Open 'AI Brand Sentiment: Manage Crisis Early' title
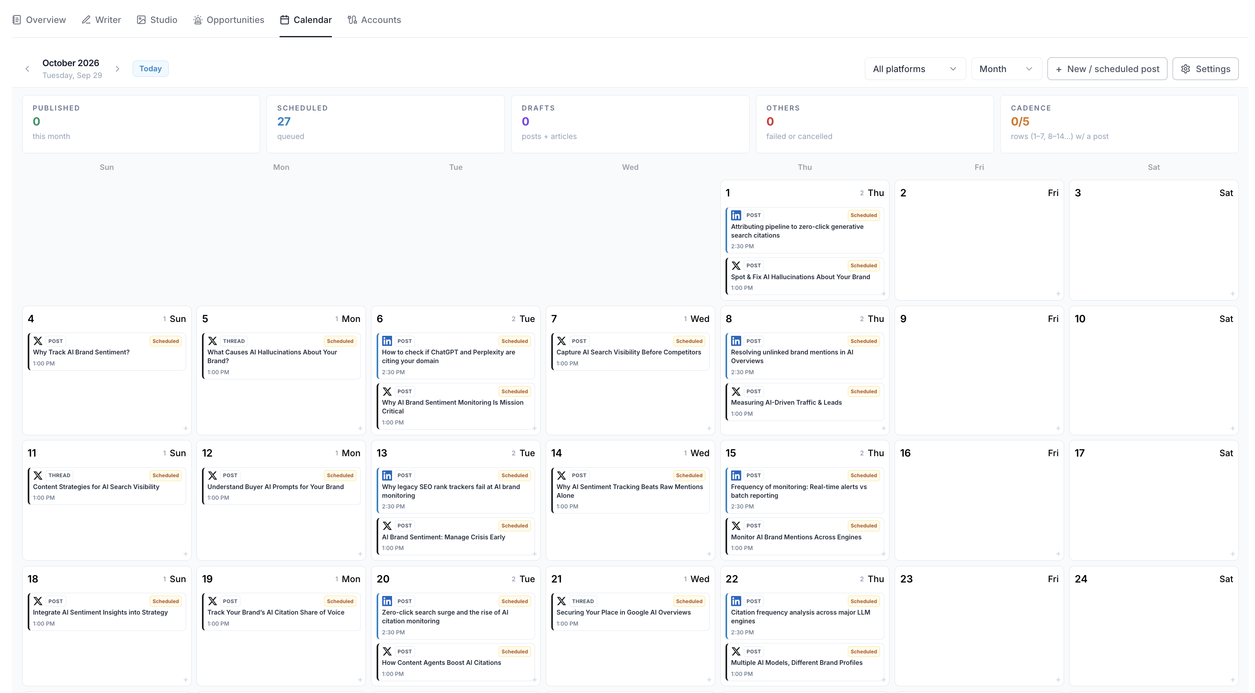 point(444,537)
